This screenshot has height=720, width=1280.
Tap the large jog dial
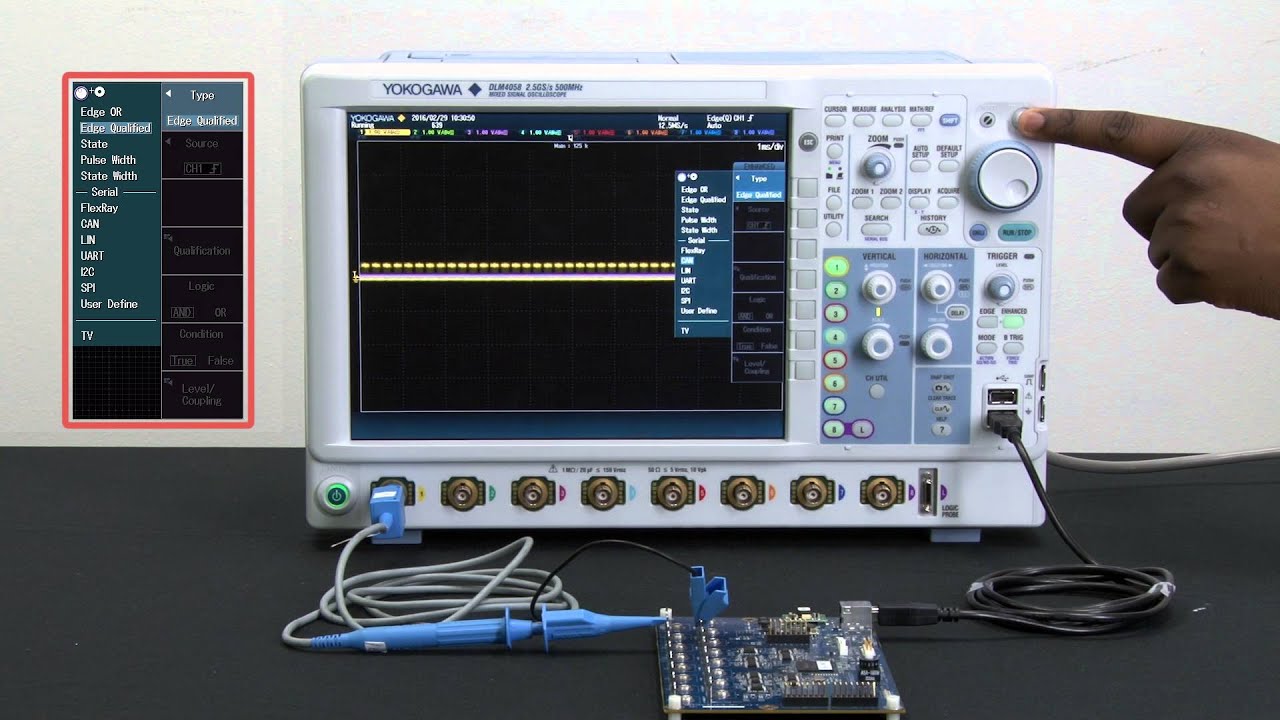coord(1007,177)
